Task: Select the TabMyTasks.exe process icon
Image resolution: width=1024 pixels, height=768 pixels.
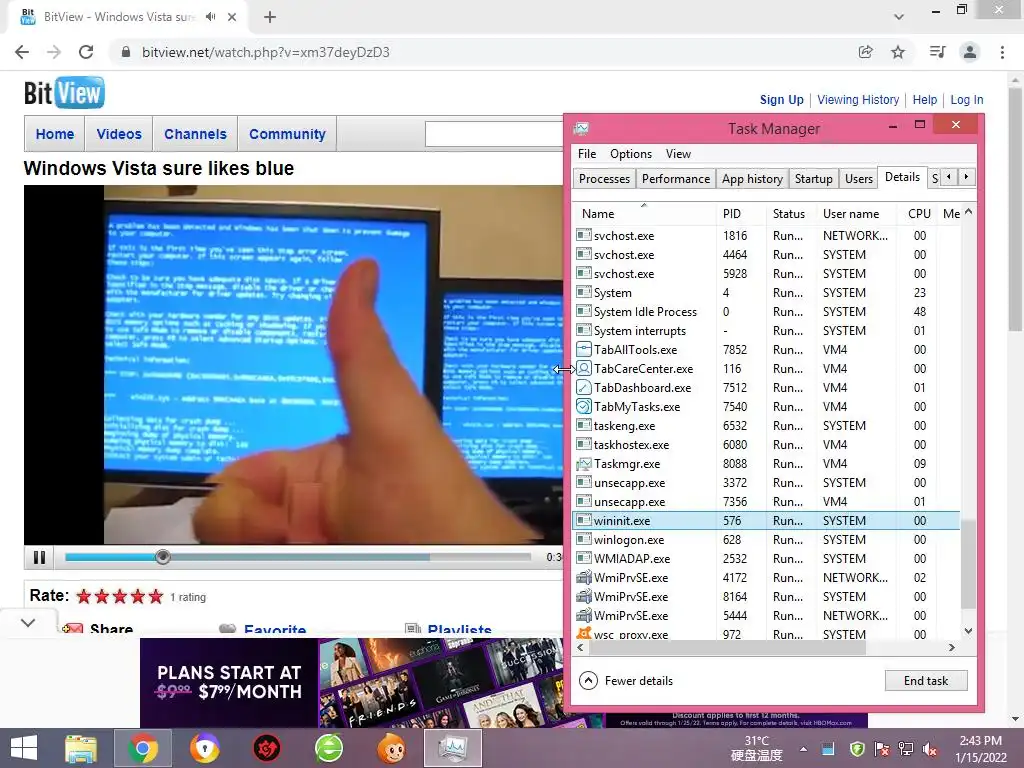Action: point(584,406)
